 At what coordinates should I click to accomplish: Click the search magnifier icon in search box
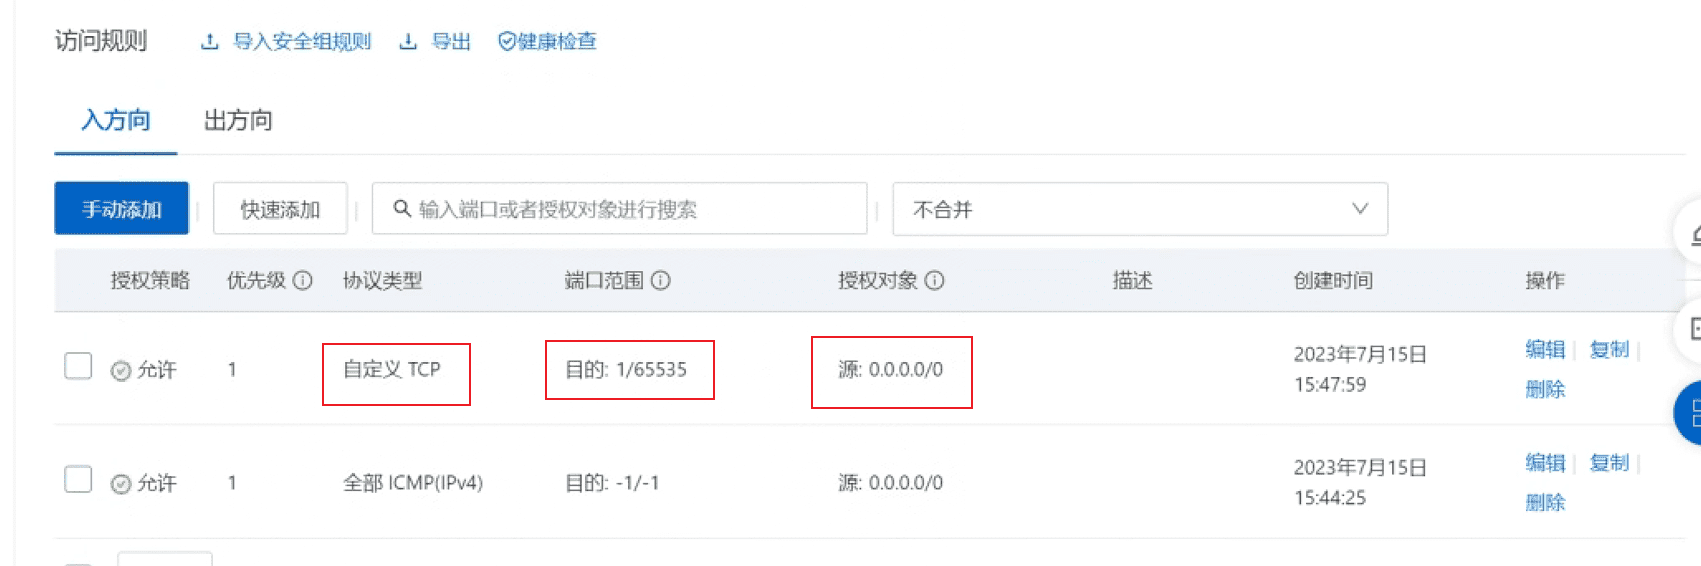coord(402,208)
